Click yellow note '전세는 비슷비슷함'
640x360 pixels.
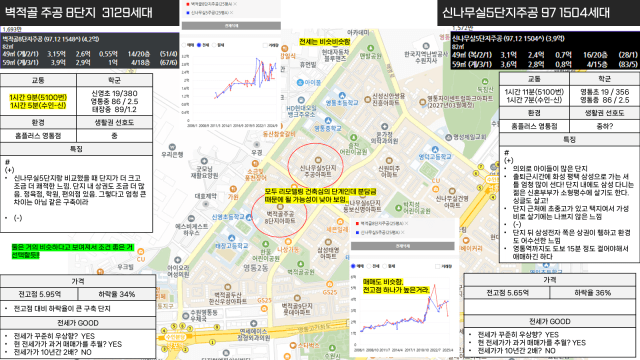(324, 42)
